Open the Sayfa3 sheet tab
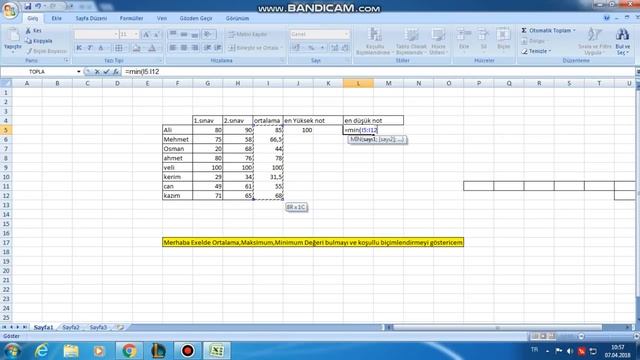Screen dimensions: 640x360 coord(98,327)
